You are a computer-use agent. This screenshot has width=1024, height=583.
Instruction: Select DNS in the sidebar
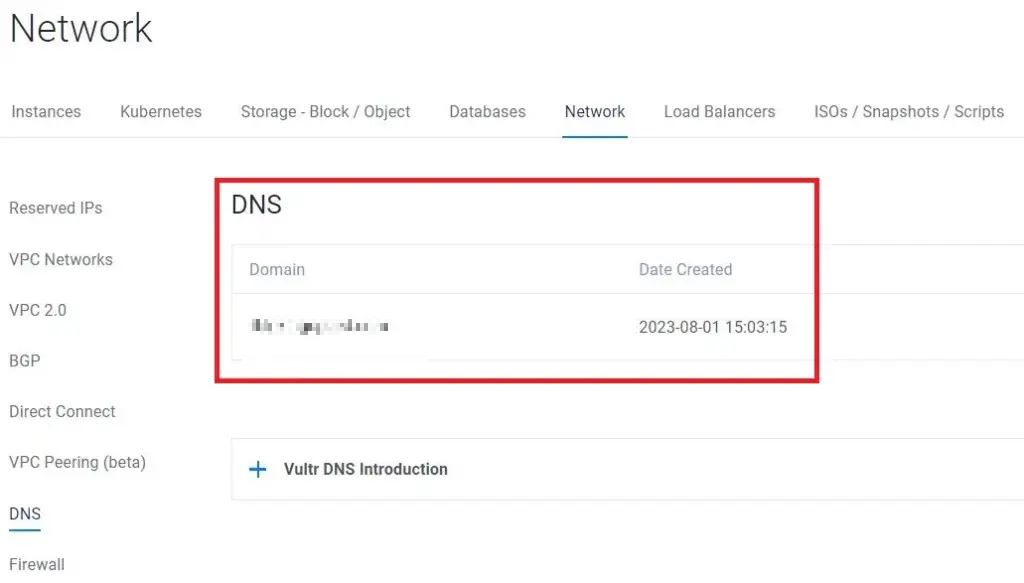point(25,514)
